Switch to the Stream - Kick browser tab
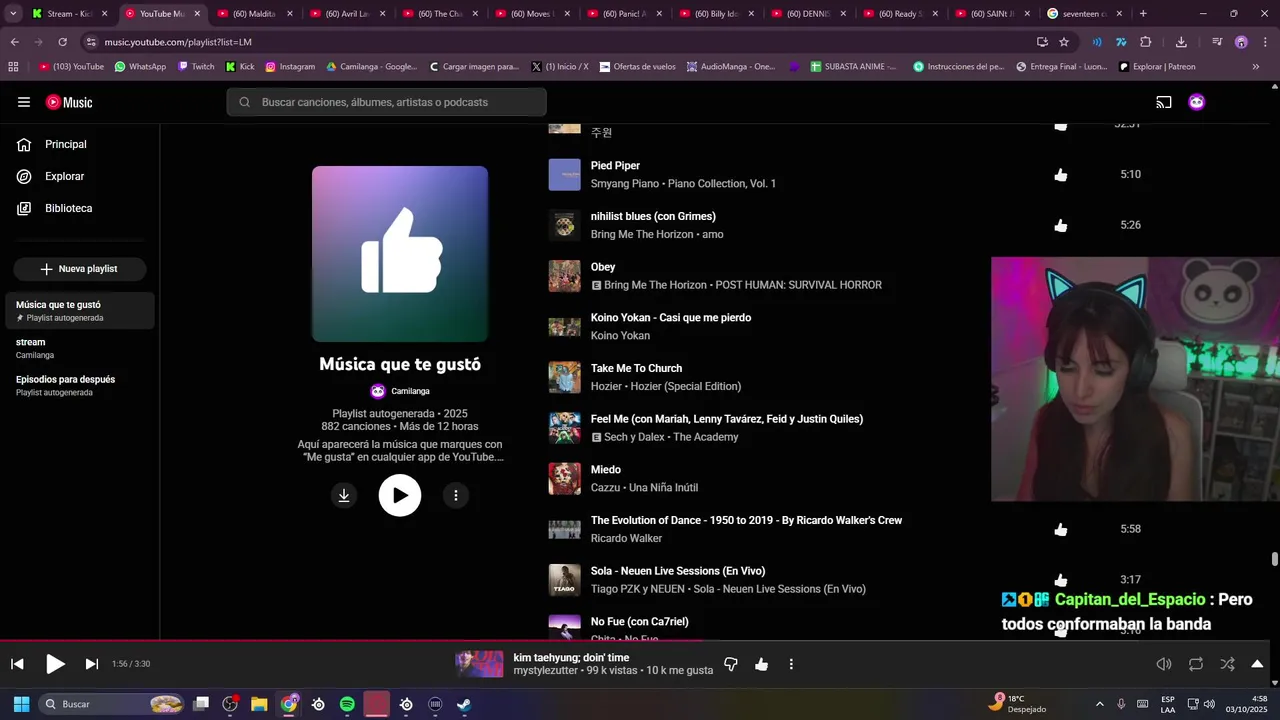 coord(69,14)
